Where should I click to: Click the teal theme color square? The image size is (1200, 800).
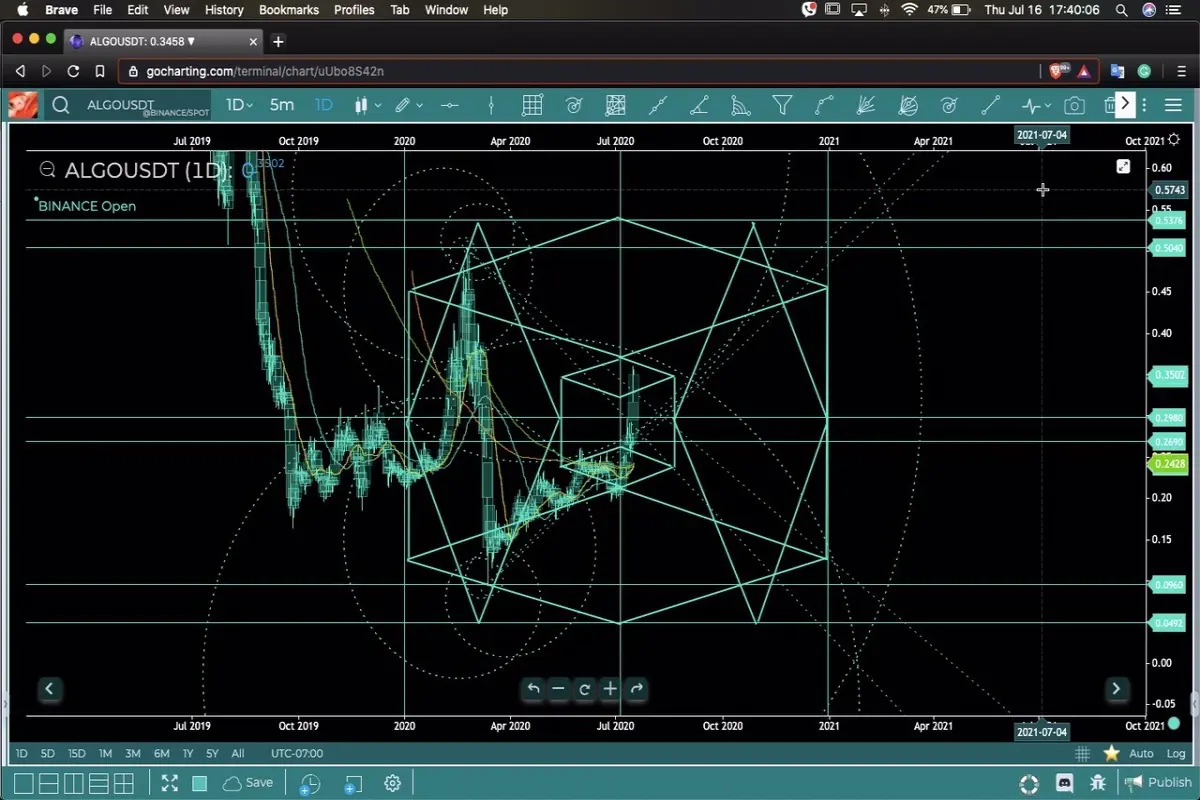click(200, 783)
